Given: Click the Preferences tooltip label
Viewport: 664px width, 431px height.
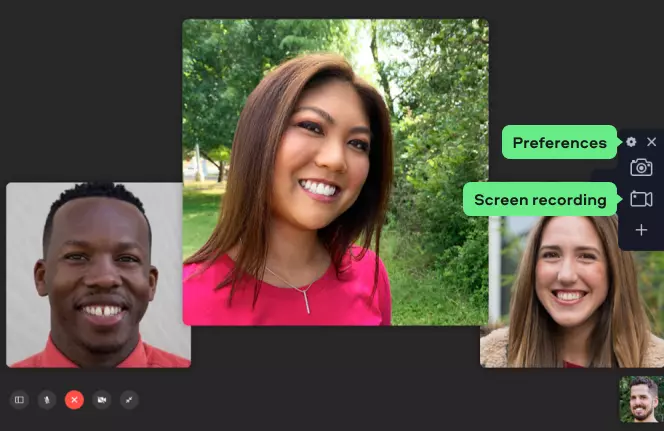Looking at the screenshot, I should [x=559, y=142].
